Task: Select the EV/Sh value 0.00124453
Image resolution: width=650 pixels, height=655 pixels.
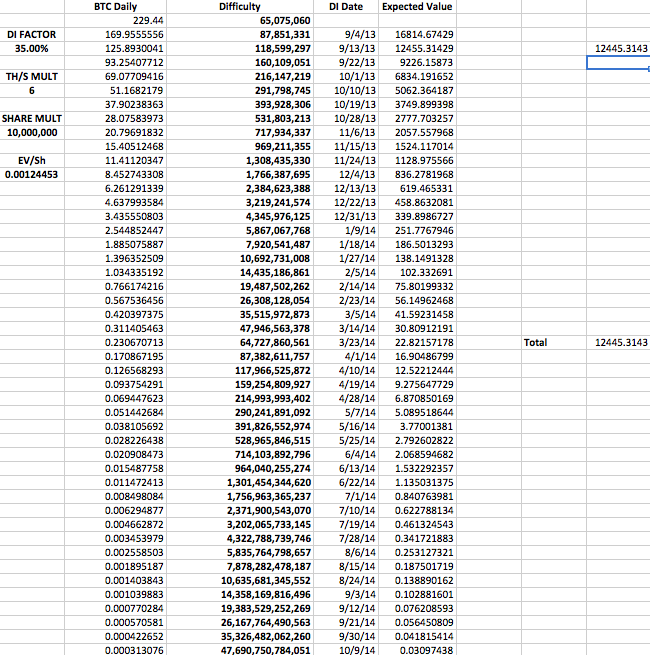Action: point(32,175)
